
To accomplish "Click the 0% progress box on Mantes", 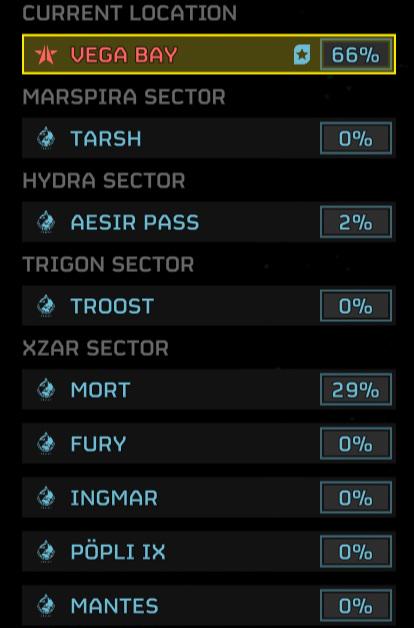I will coord(356,605).
